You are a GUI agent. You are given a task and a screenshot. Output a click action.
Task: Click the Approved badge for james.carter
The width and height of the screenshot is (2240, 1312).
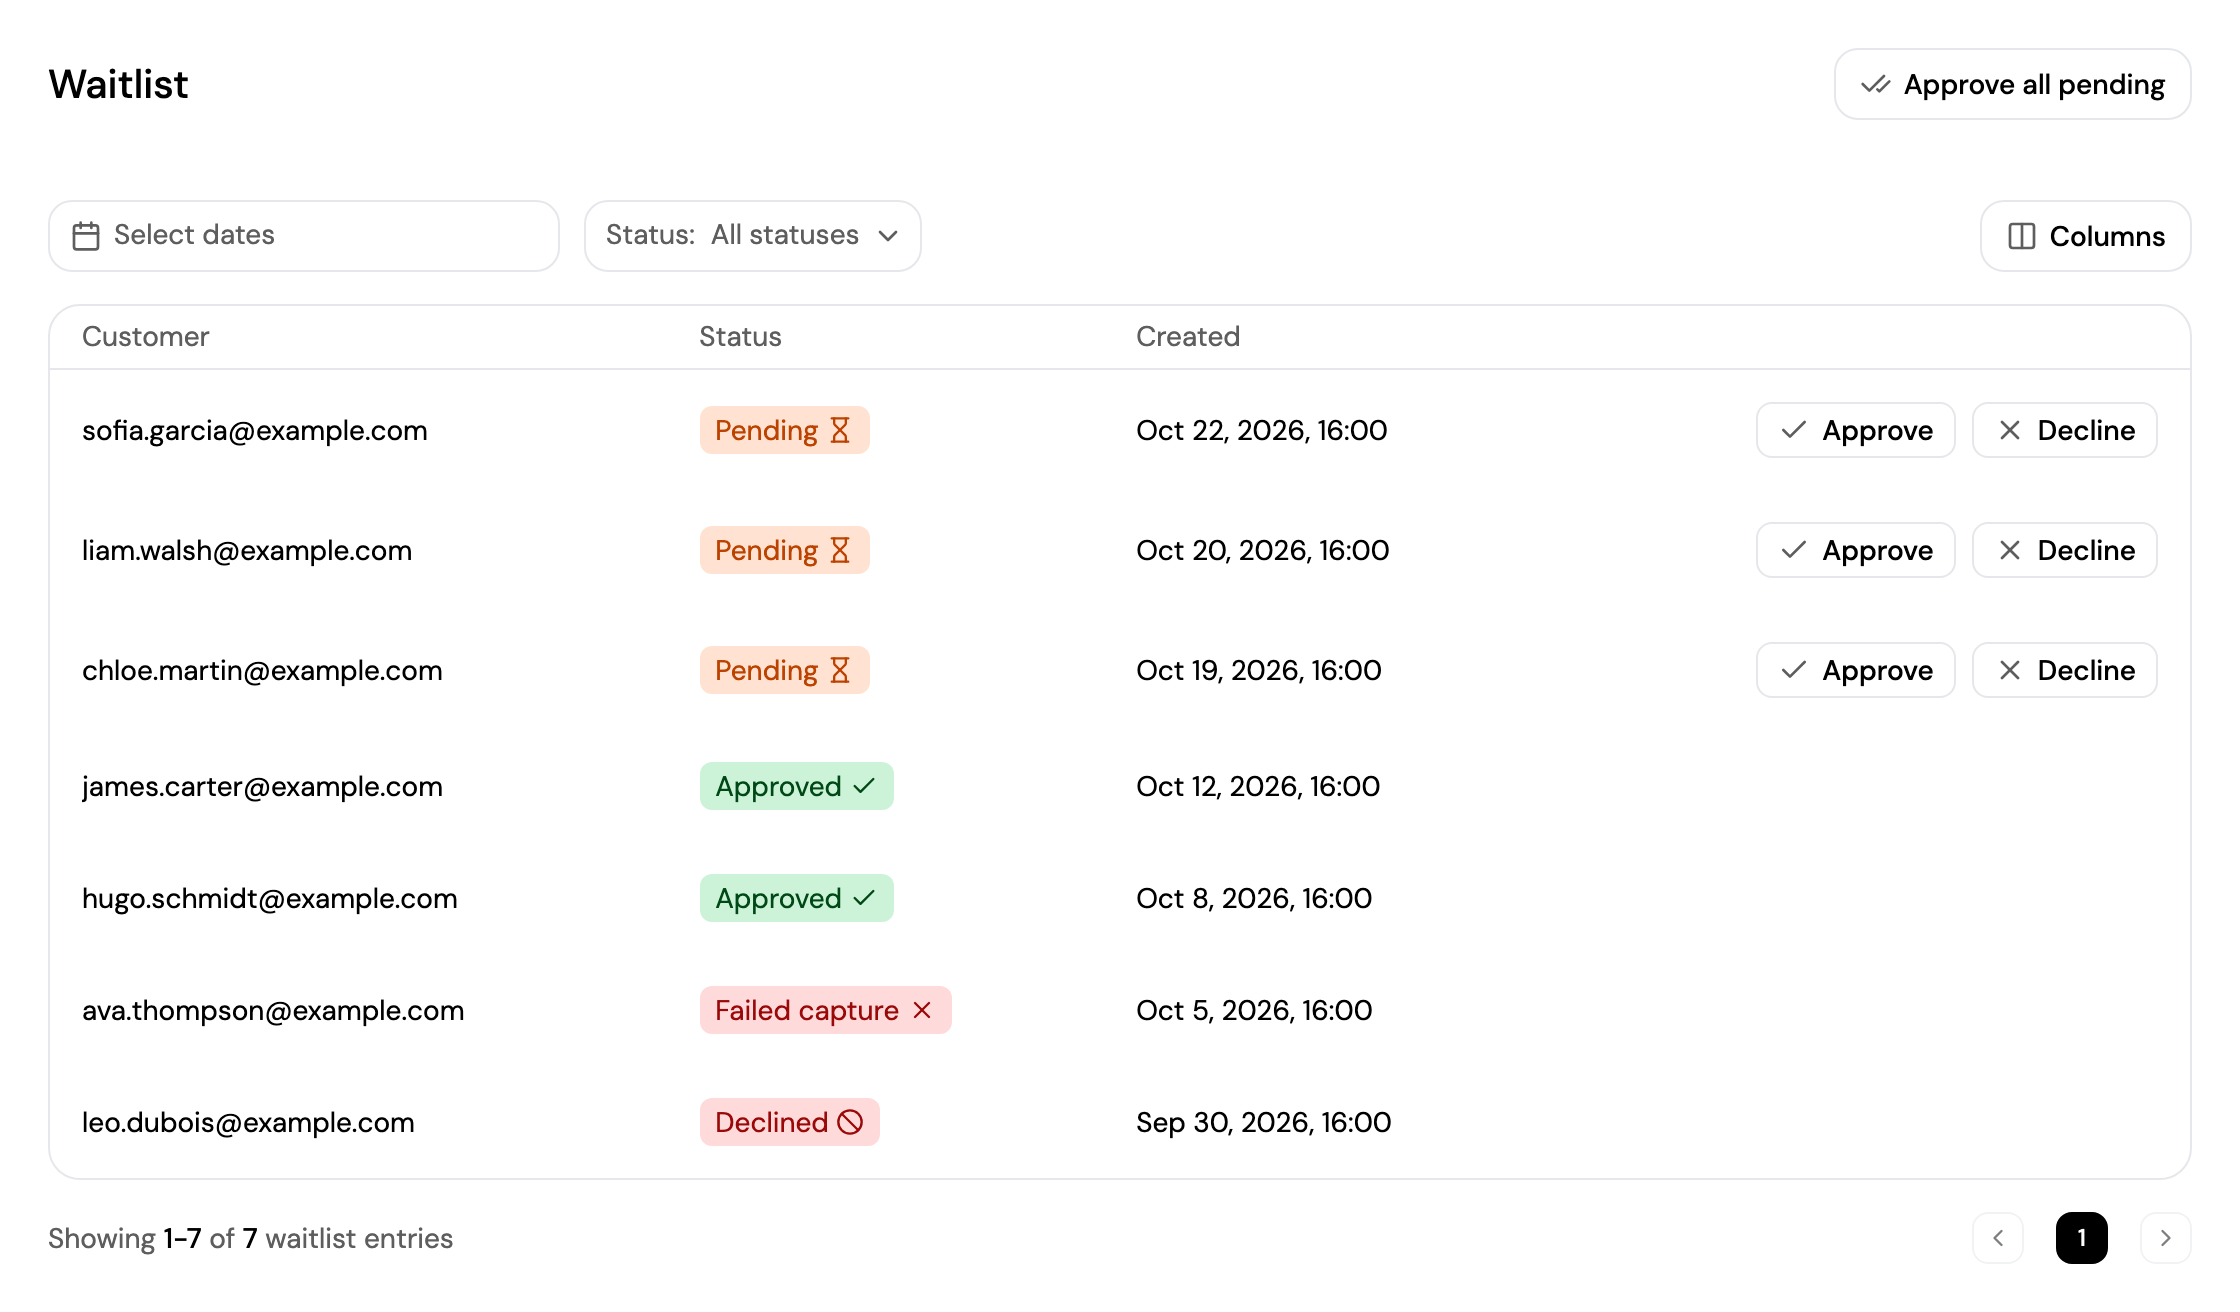tap(796, 786)
